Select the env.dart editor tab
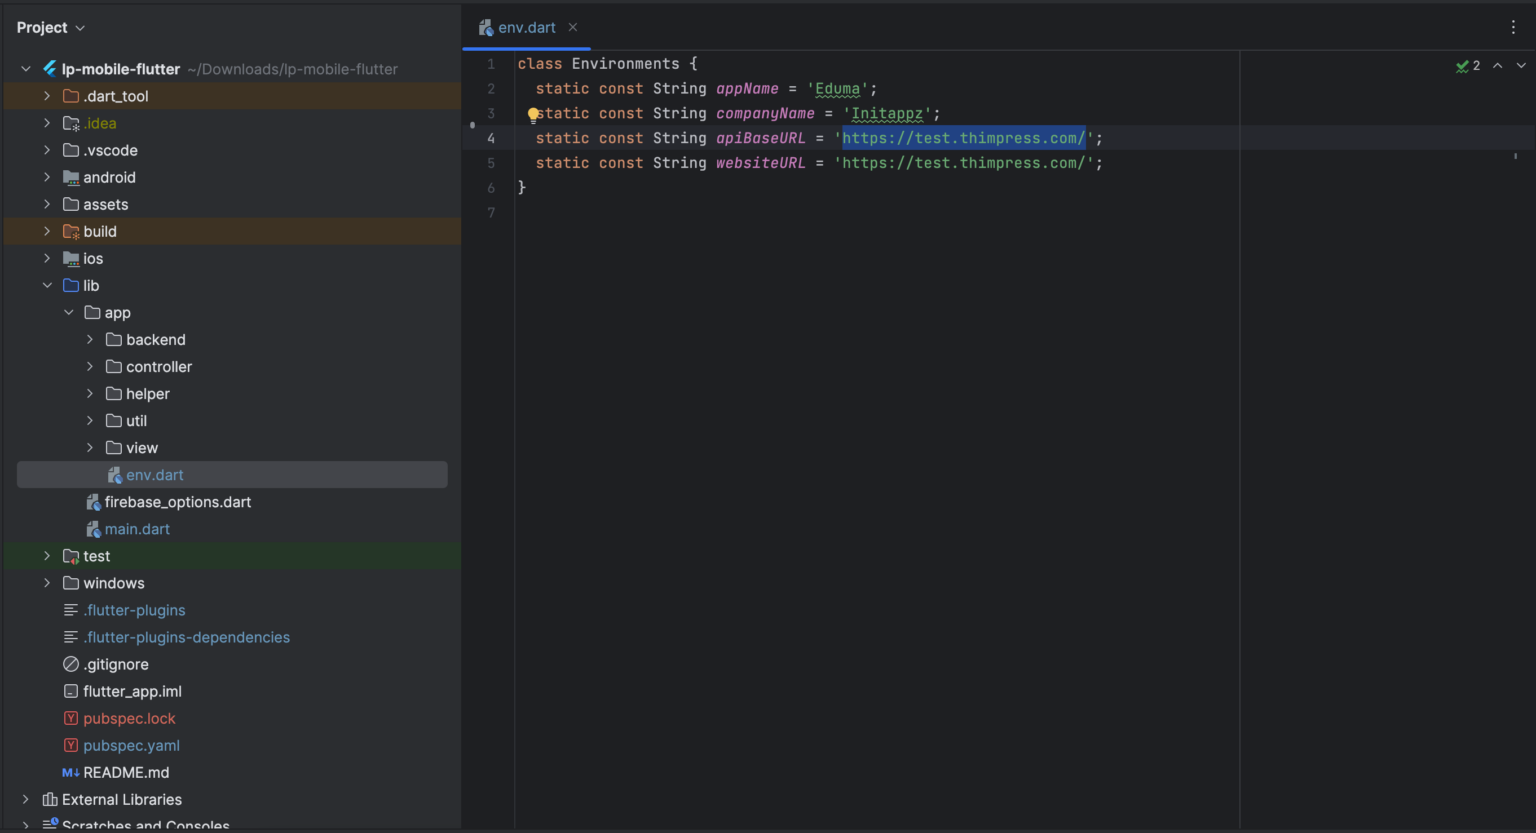 click(525, 27)
